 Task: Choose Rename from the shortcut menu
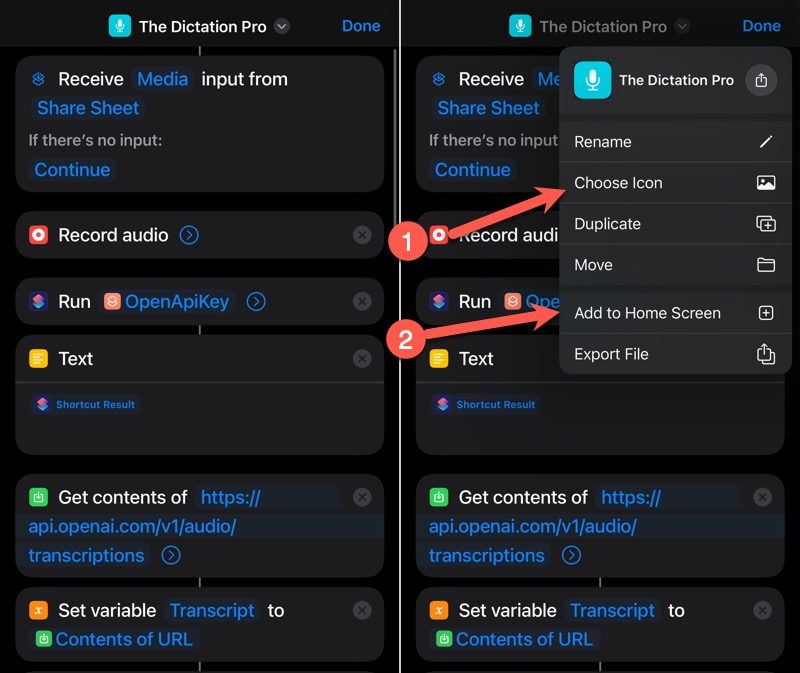tap(675, 142)
